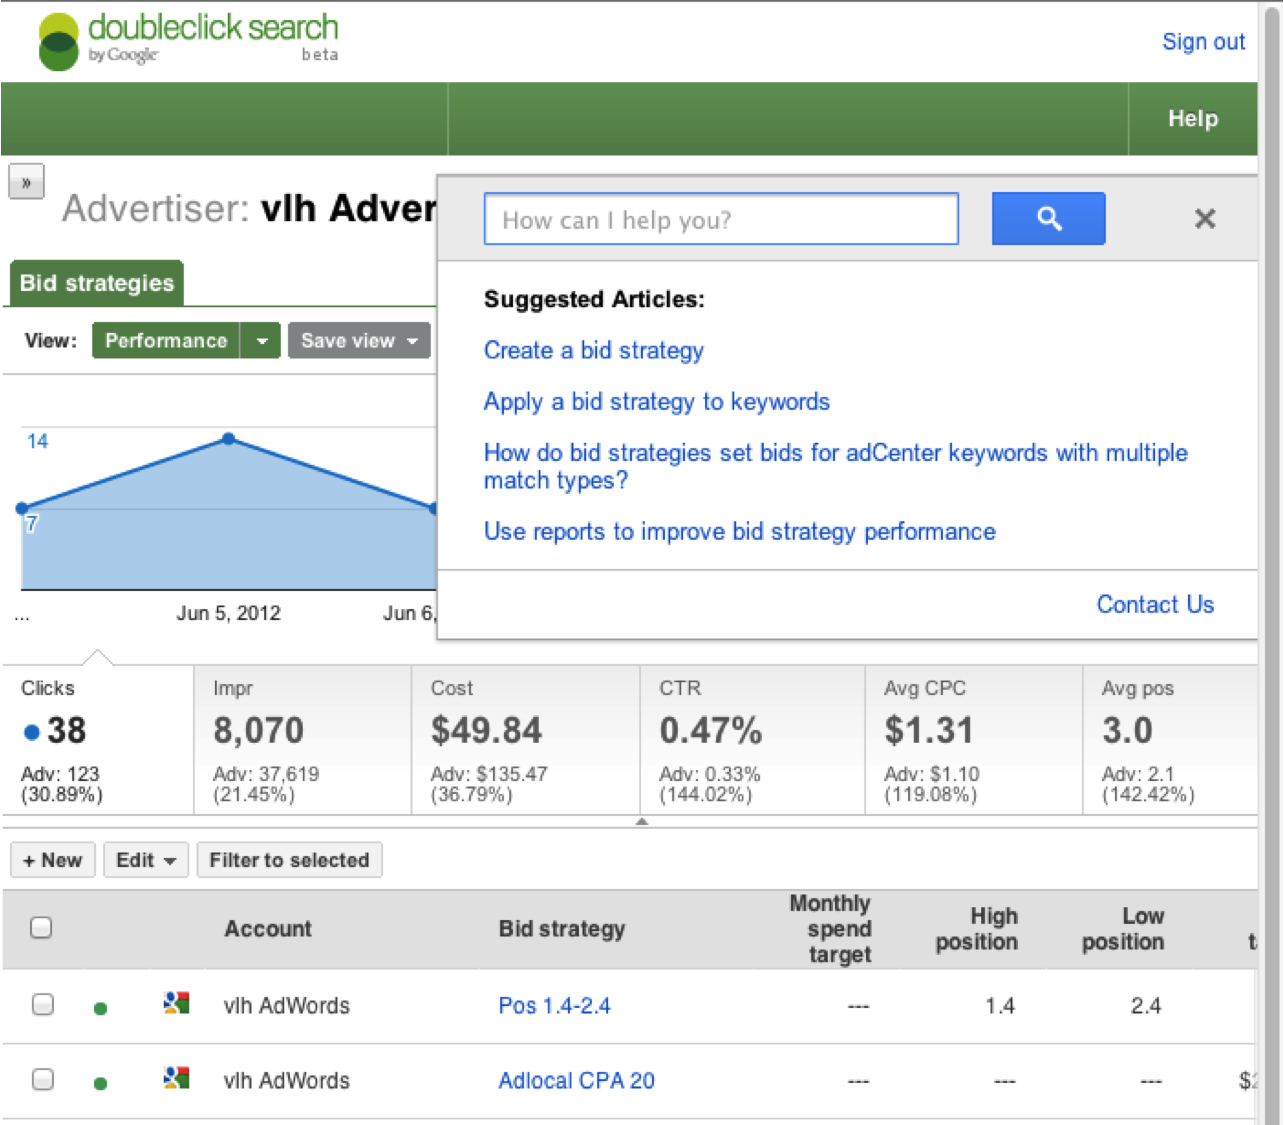Check the Adlocal CPA 20 row checkbox
Viewport: 1284px width, 1125px height.
coord(42,1079)
